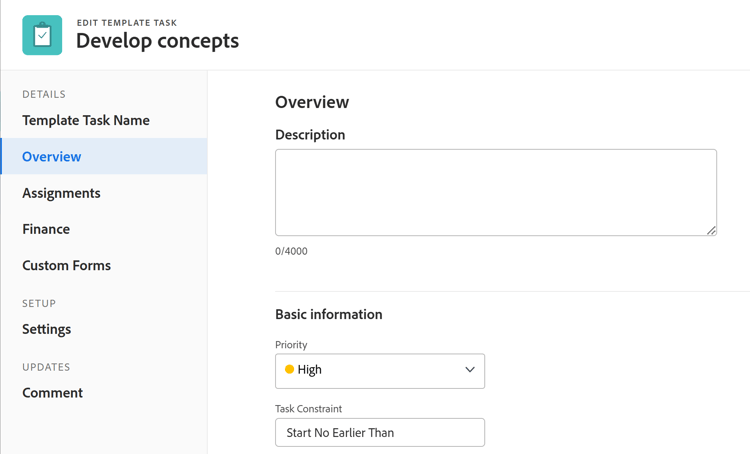The height and width of the screenshot is (454, 750).
Task: Open the Finance section
Action: point(46,229)
